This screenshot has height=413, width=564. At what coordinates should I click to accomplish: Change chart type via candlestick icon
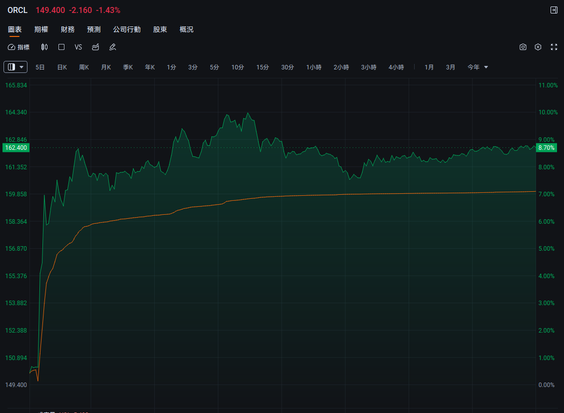pyautogui.click(x=44, y=47)
